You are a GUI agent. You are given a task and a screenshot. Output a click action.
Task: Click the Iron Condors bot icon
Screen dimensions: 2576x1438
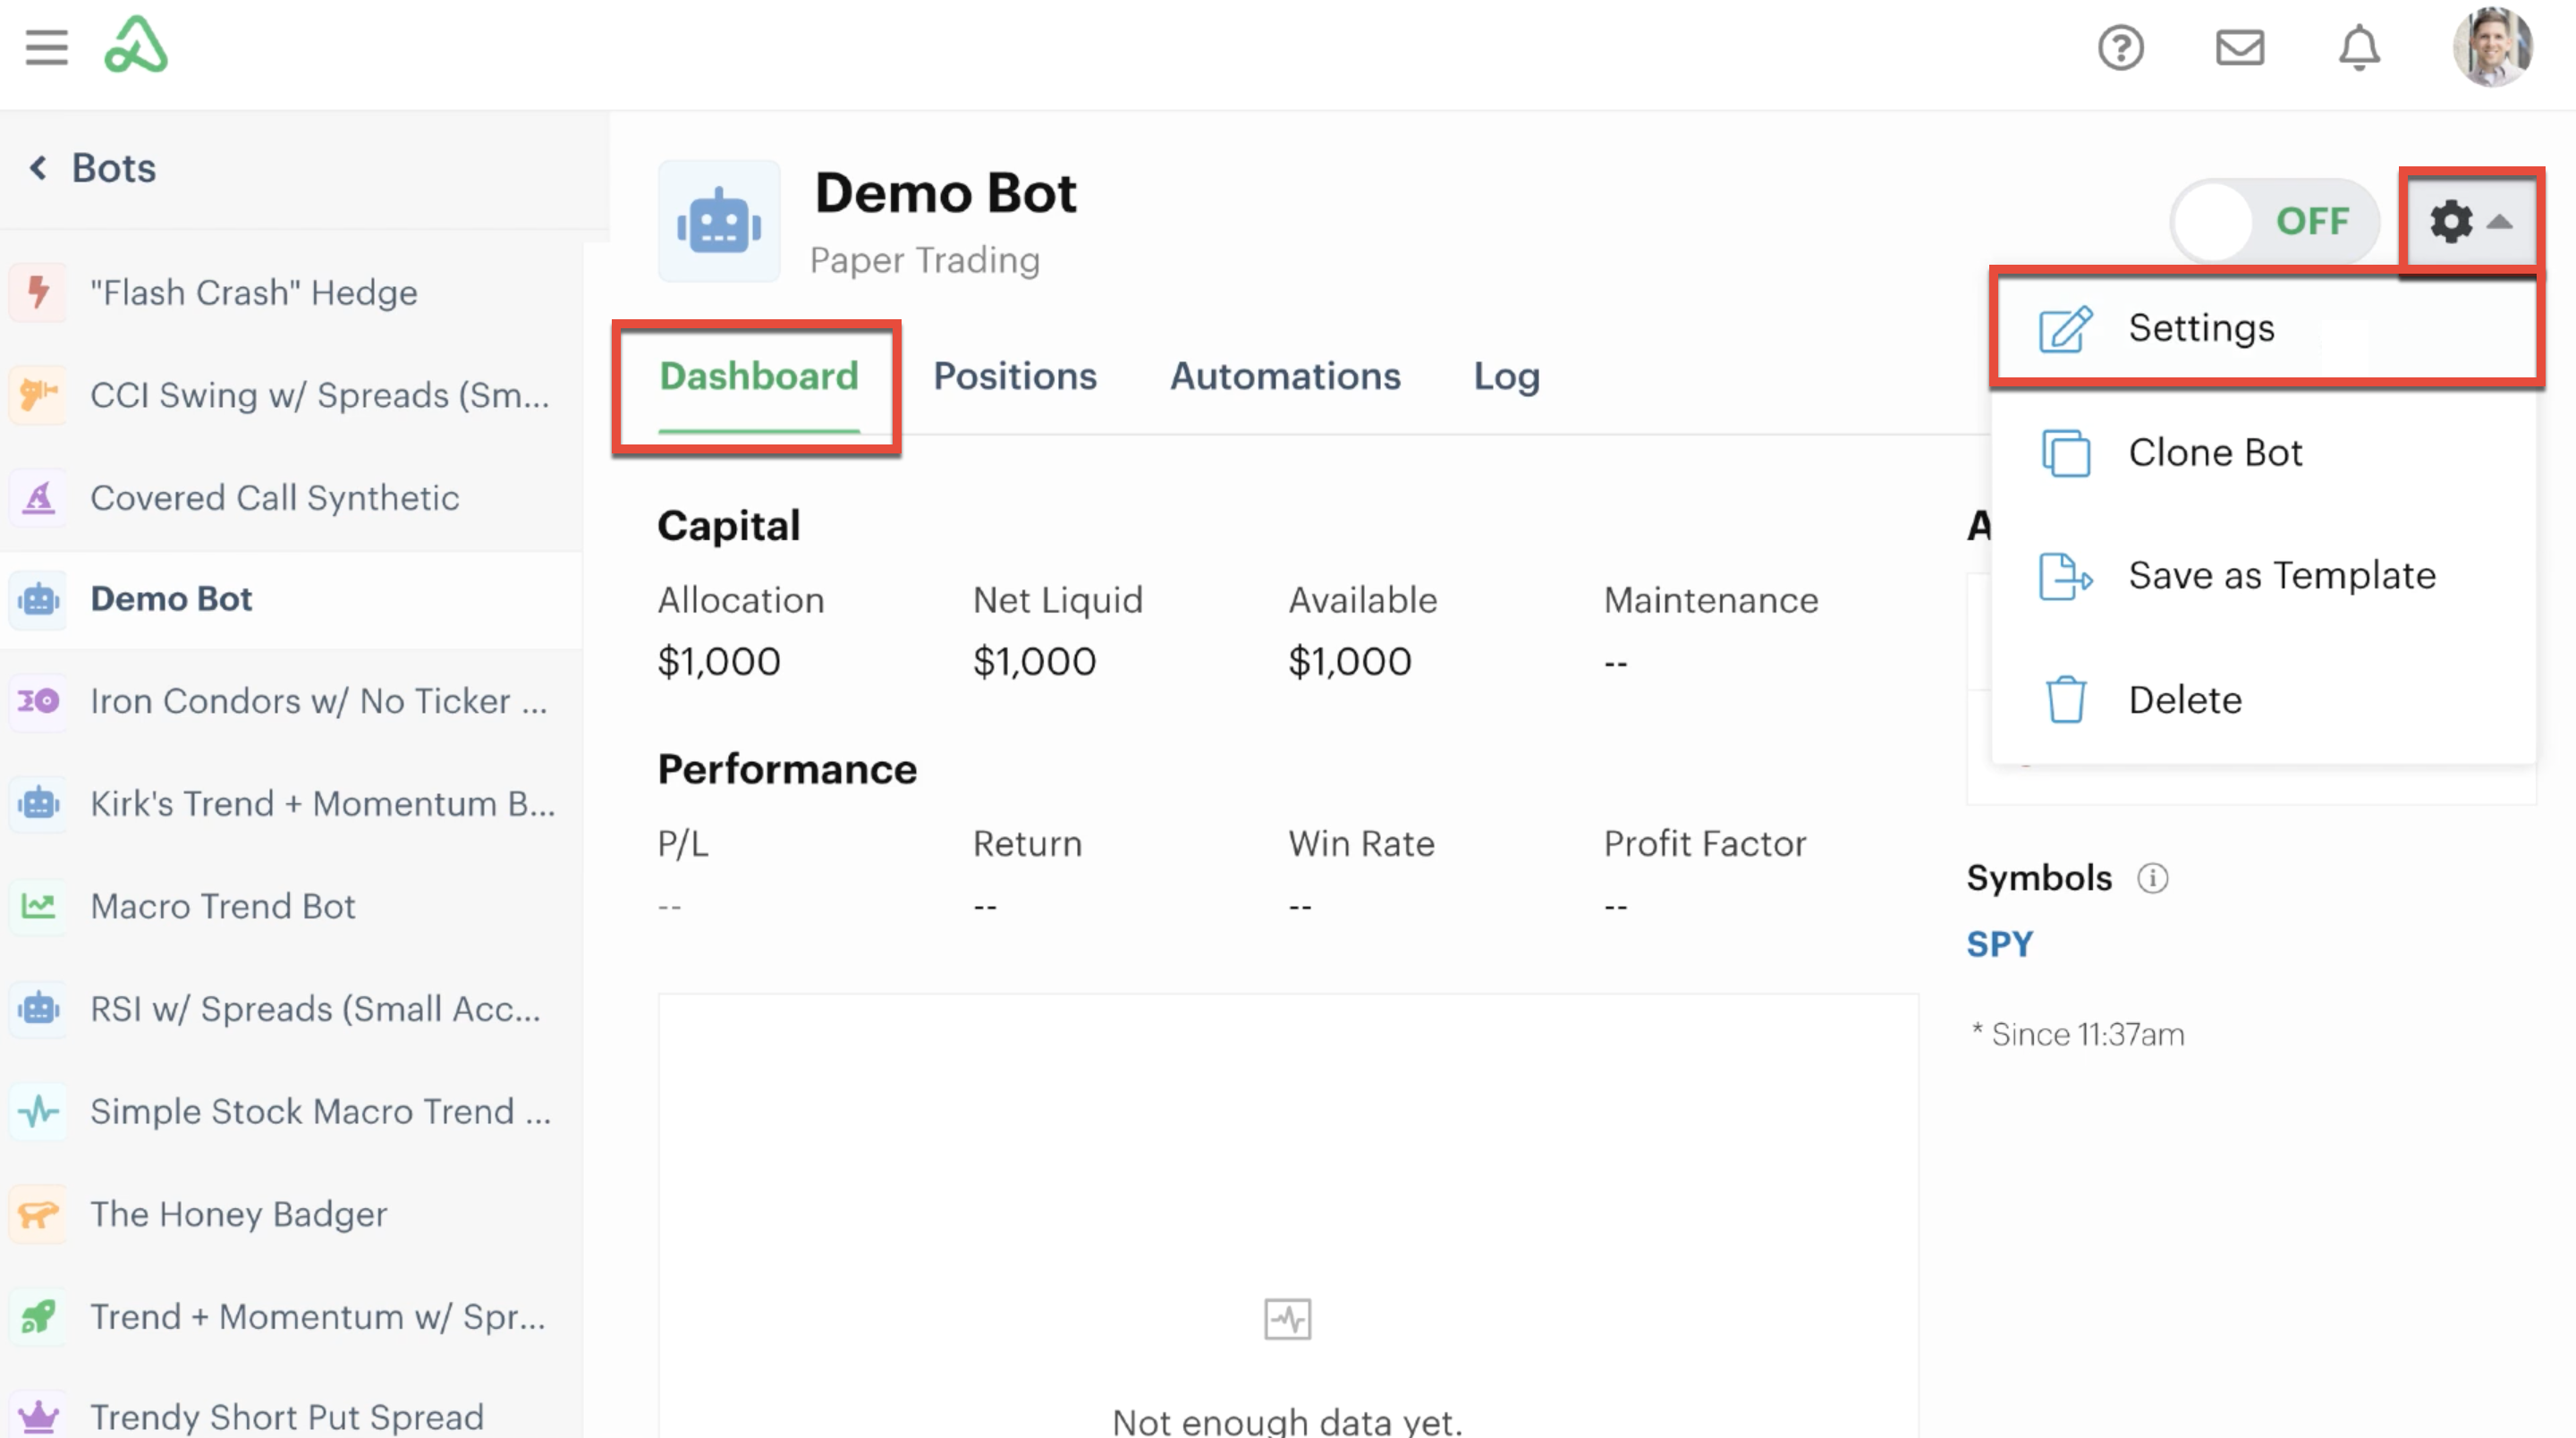(x=38, y=701)
